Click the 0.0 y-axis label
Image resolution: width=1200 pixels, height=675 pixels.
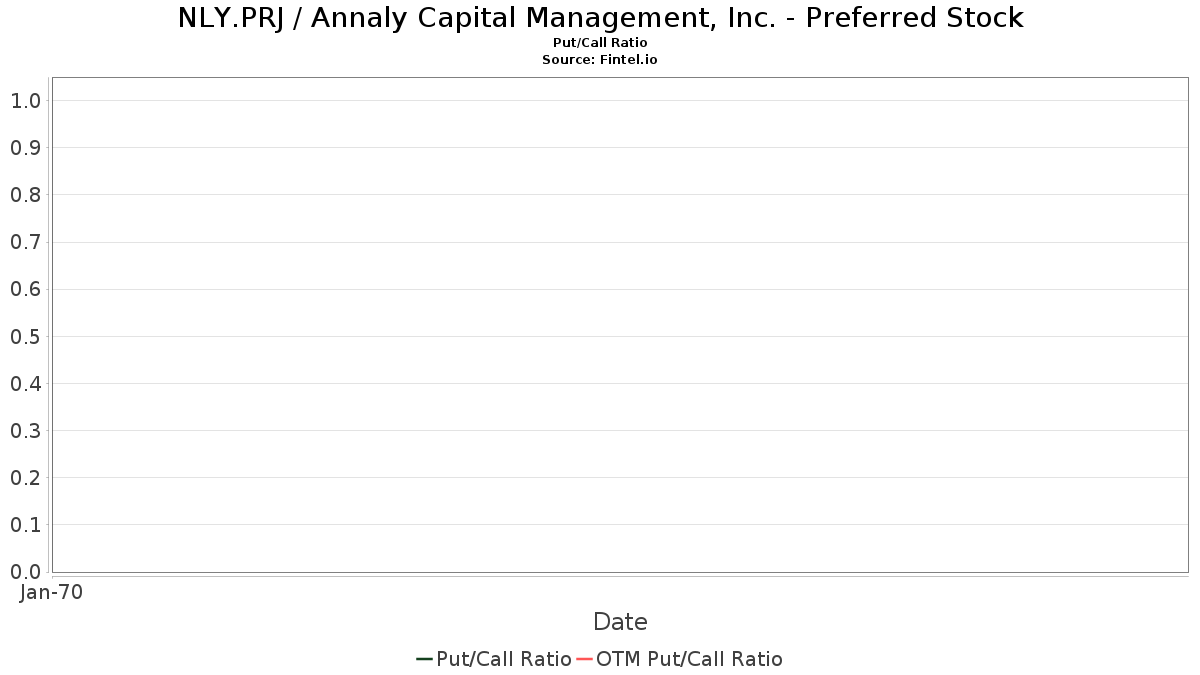point(26,571)
